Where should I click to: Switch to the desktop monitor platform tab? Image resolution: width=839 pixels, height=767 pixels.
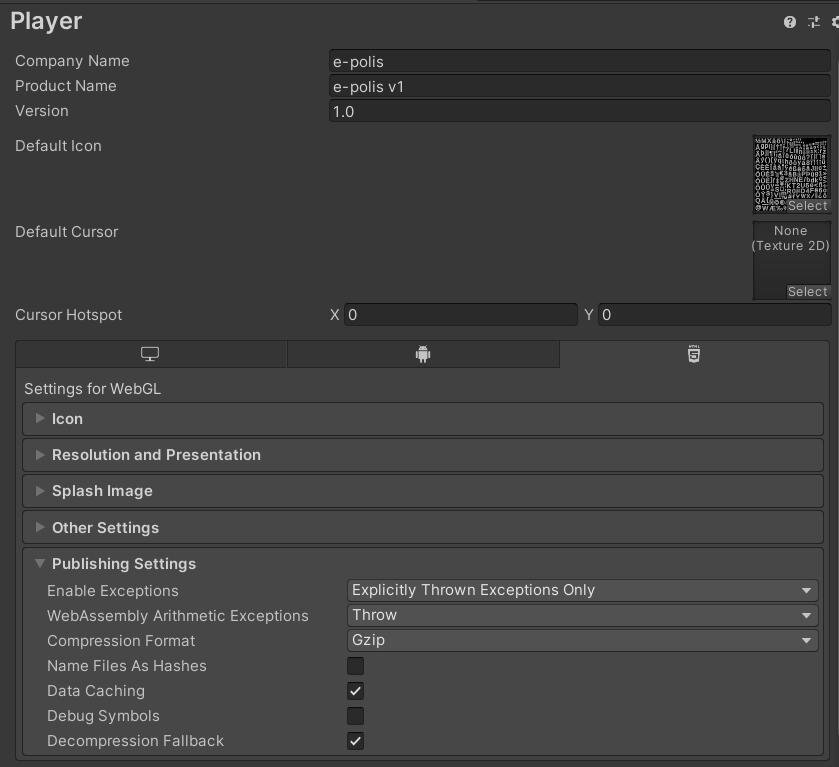click(x=150, y=354)
